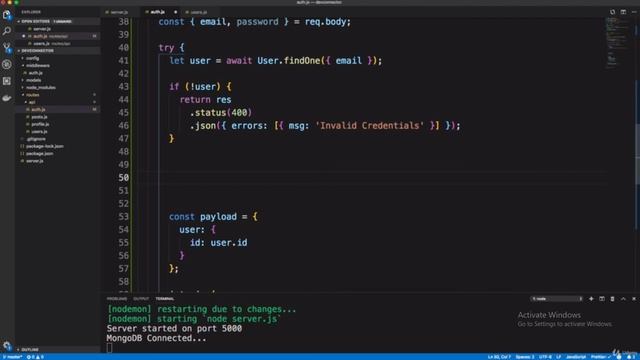Open the Extensions view in activity bar

coord(7,81)
